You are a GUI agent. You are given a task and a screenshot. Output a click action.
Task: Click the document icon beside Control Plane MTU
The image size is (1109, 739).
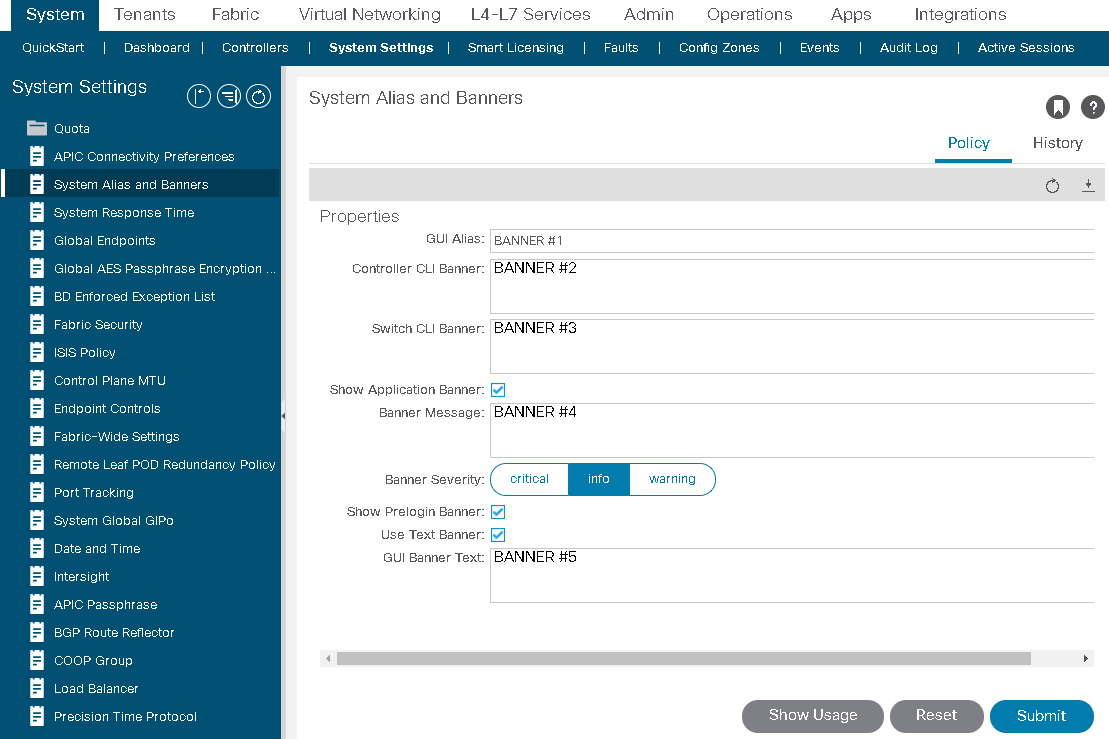click(x=37, y=380)
